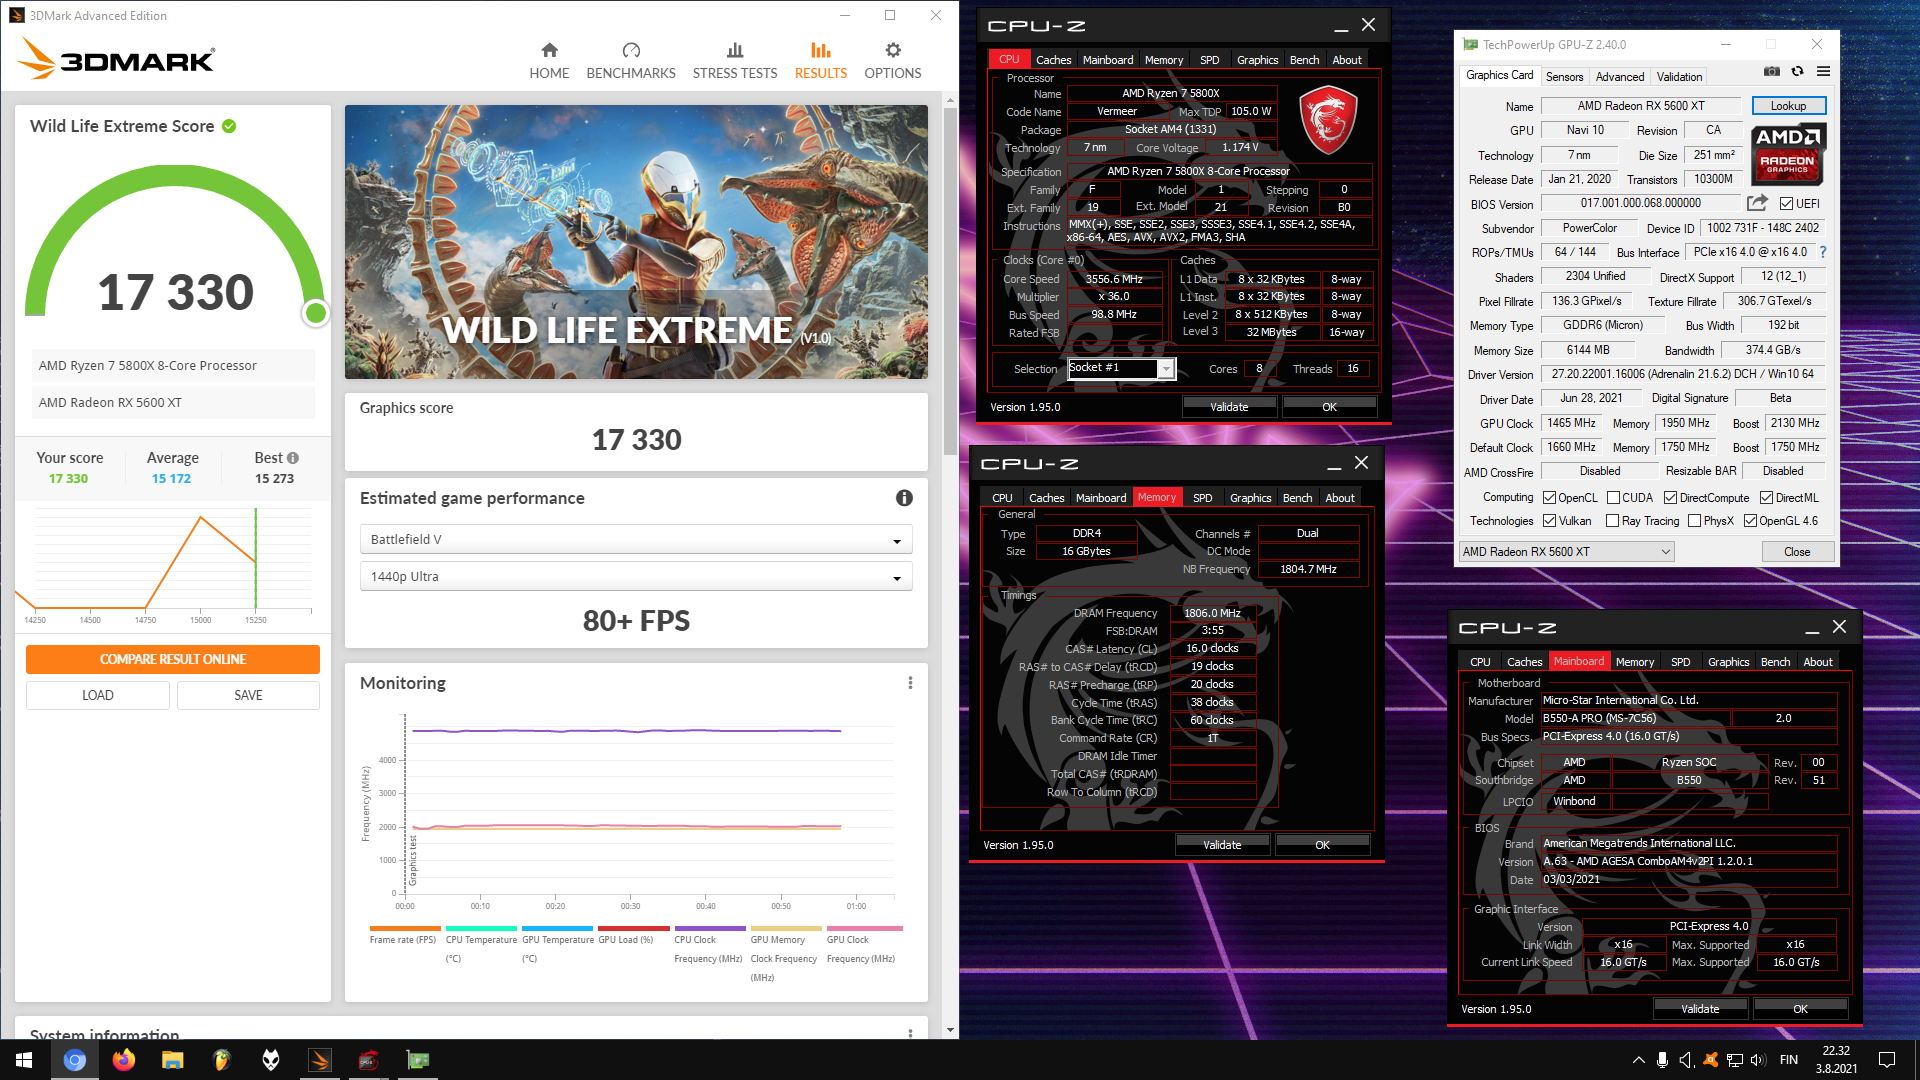This screenshot has width=1920, height=1080.
Task: Click the Lookup button in GPU-Z
Action: pos(1788,106)
